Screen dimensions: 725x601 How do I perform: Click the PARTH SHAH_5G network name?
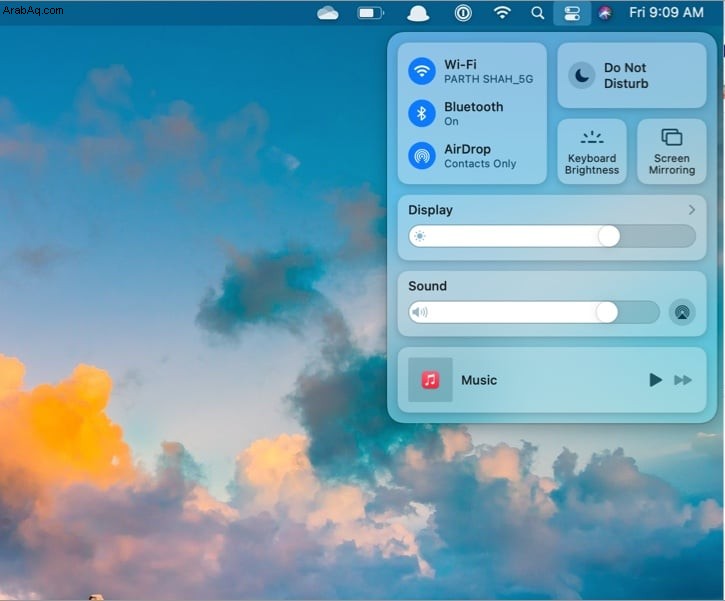point(489,79)
